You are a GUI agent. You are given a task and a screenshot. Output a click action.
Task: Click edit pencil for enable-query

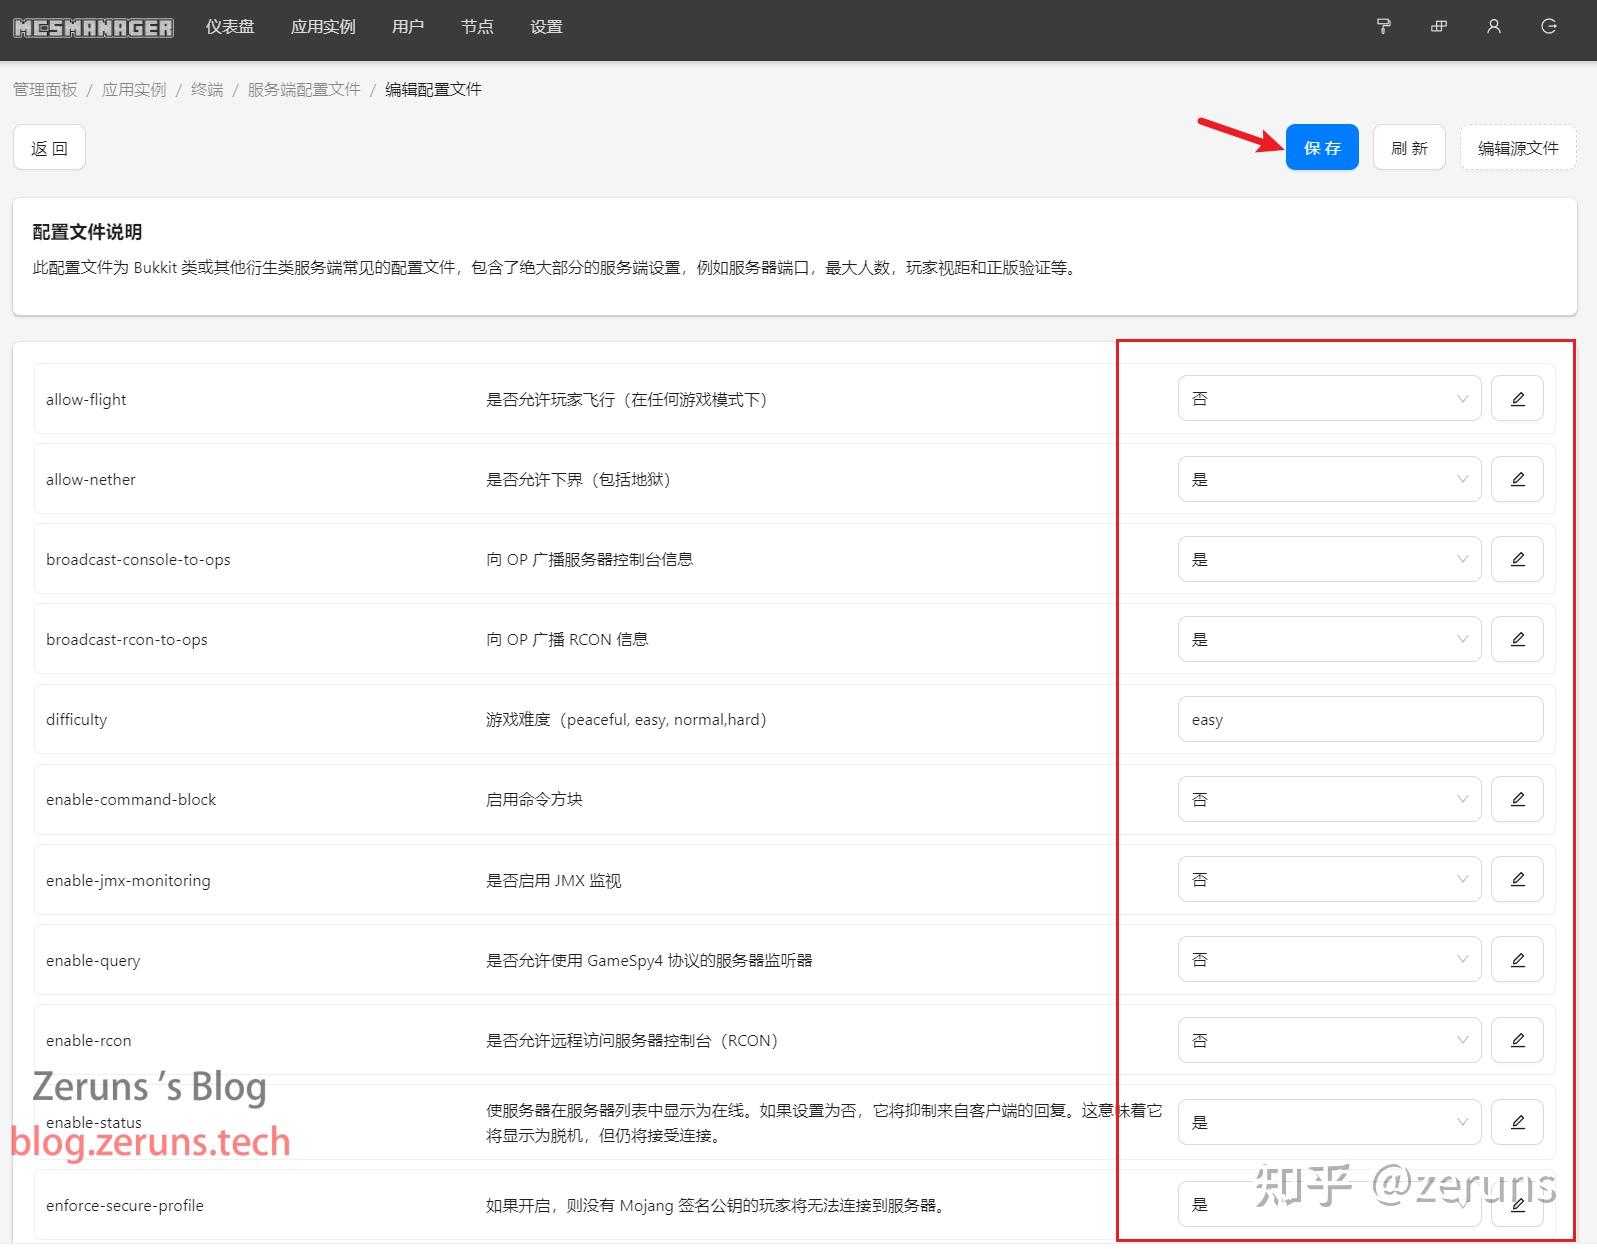click(1517, 959)
